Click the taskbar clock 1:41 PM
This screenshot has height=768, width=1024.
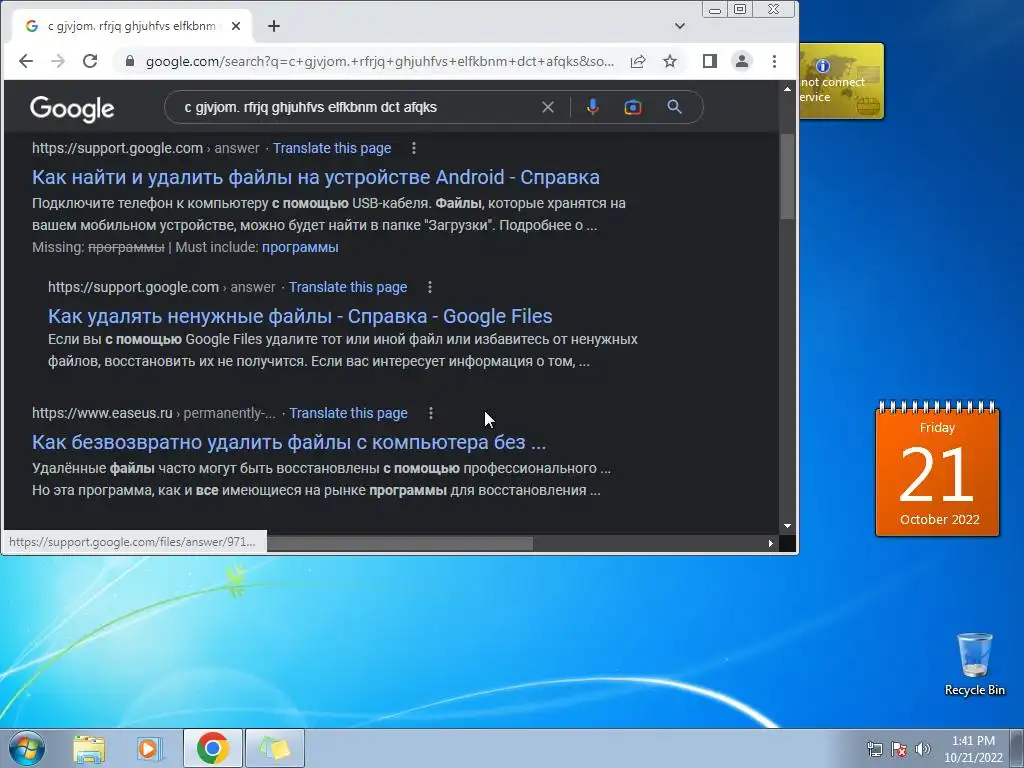[x=973, y=749]
